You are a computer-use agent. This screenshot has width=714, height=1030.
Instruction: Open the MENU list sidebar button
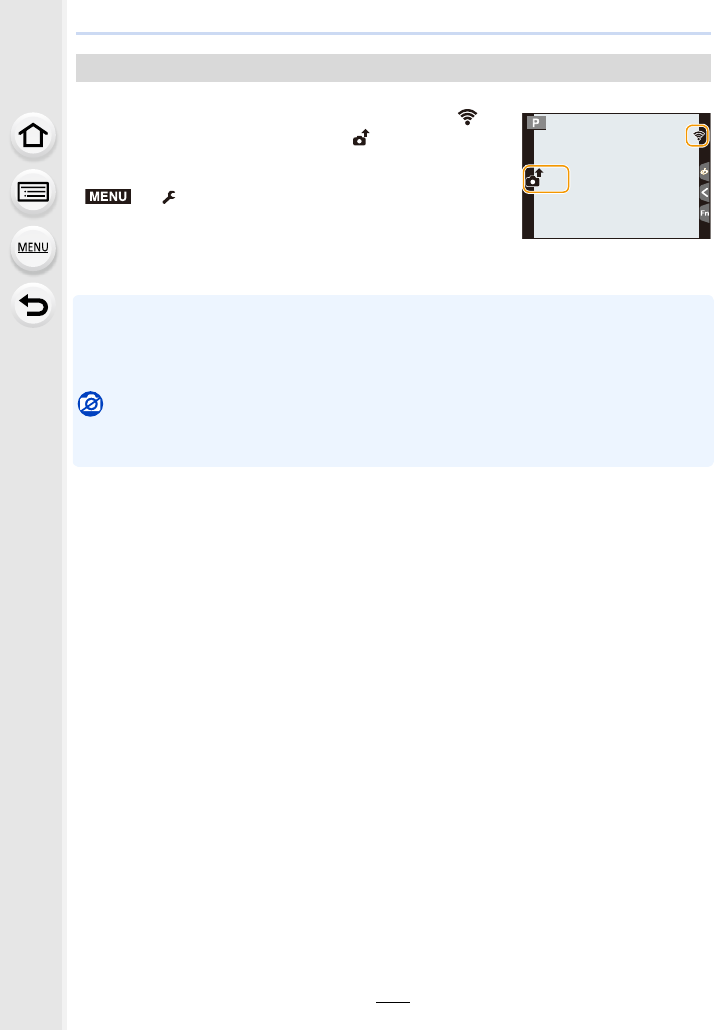(33, 248)
